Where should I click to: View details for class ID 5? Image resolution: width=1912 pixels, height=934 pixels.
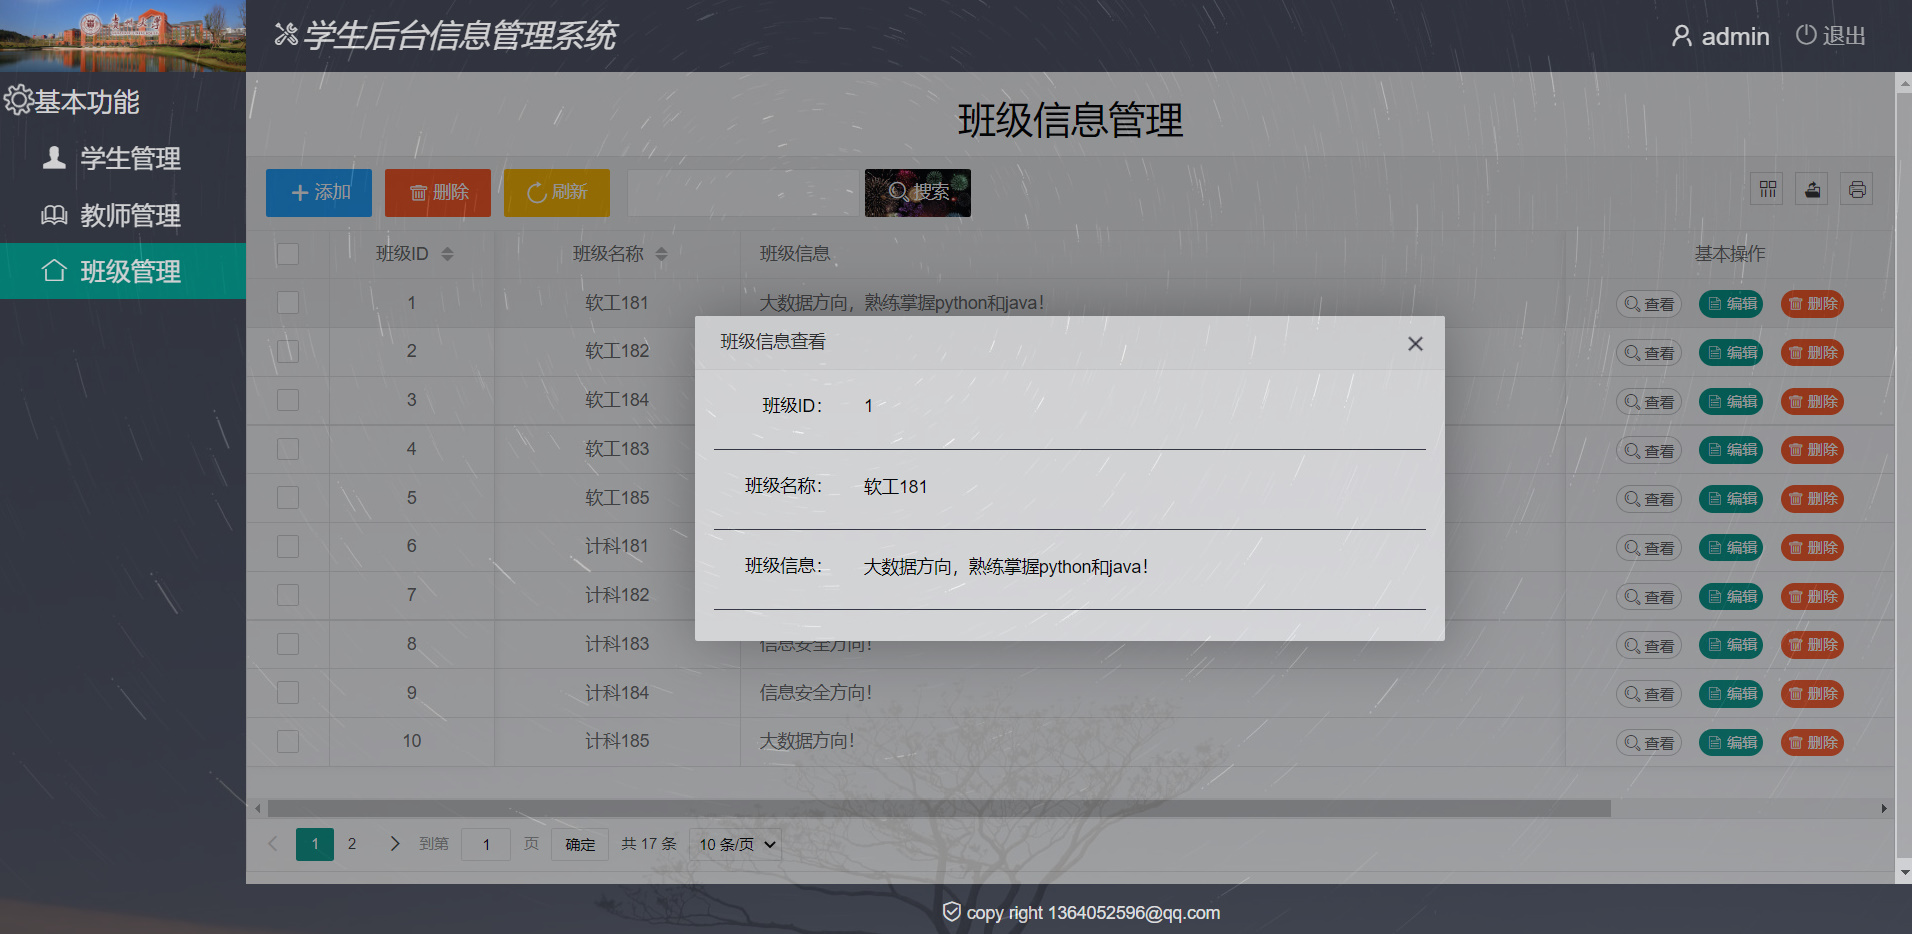coord(1649,499)
